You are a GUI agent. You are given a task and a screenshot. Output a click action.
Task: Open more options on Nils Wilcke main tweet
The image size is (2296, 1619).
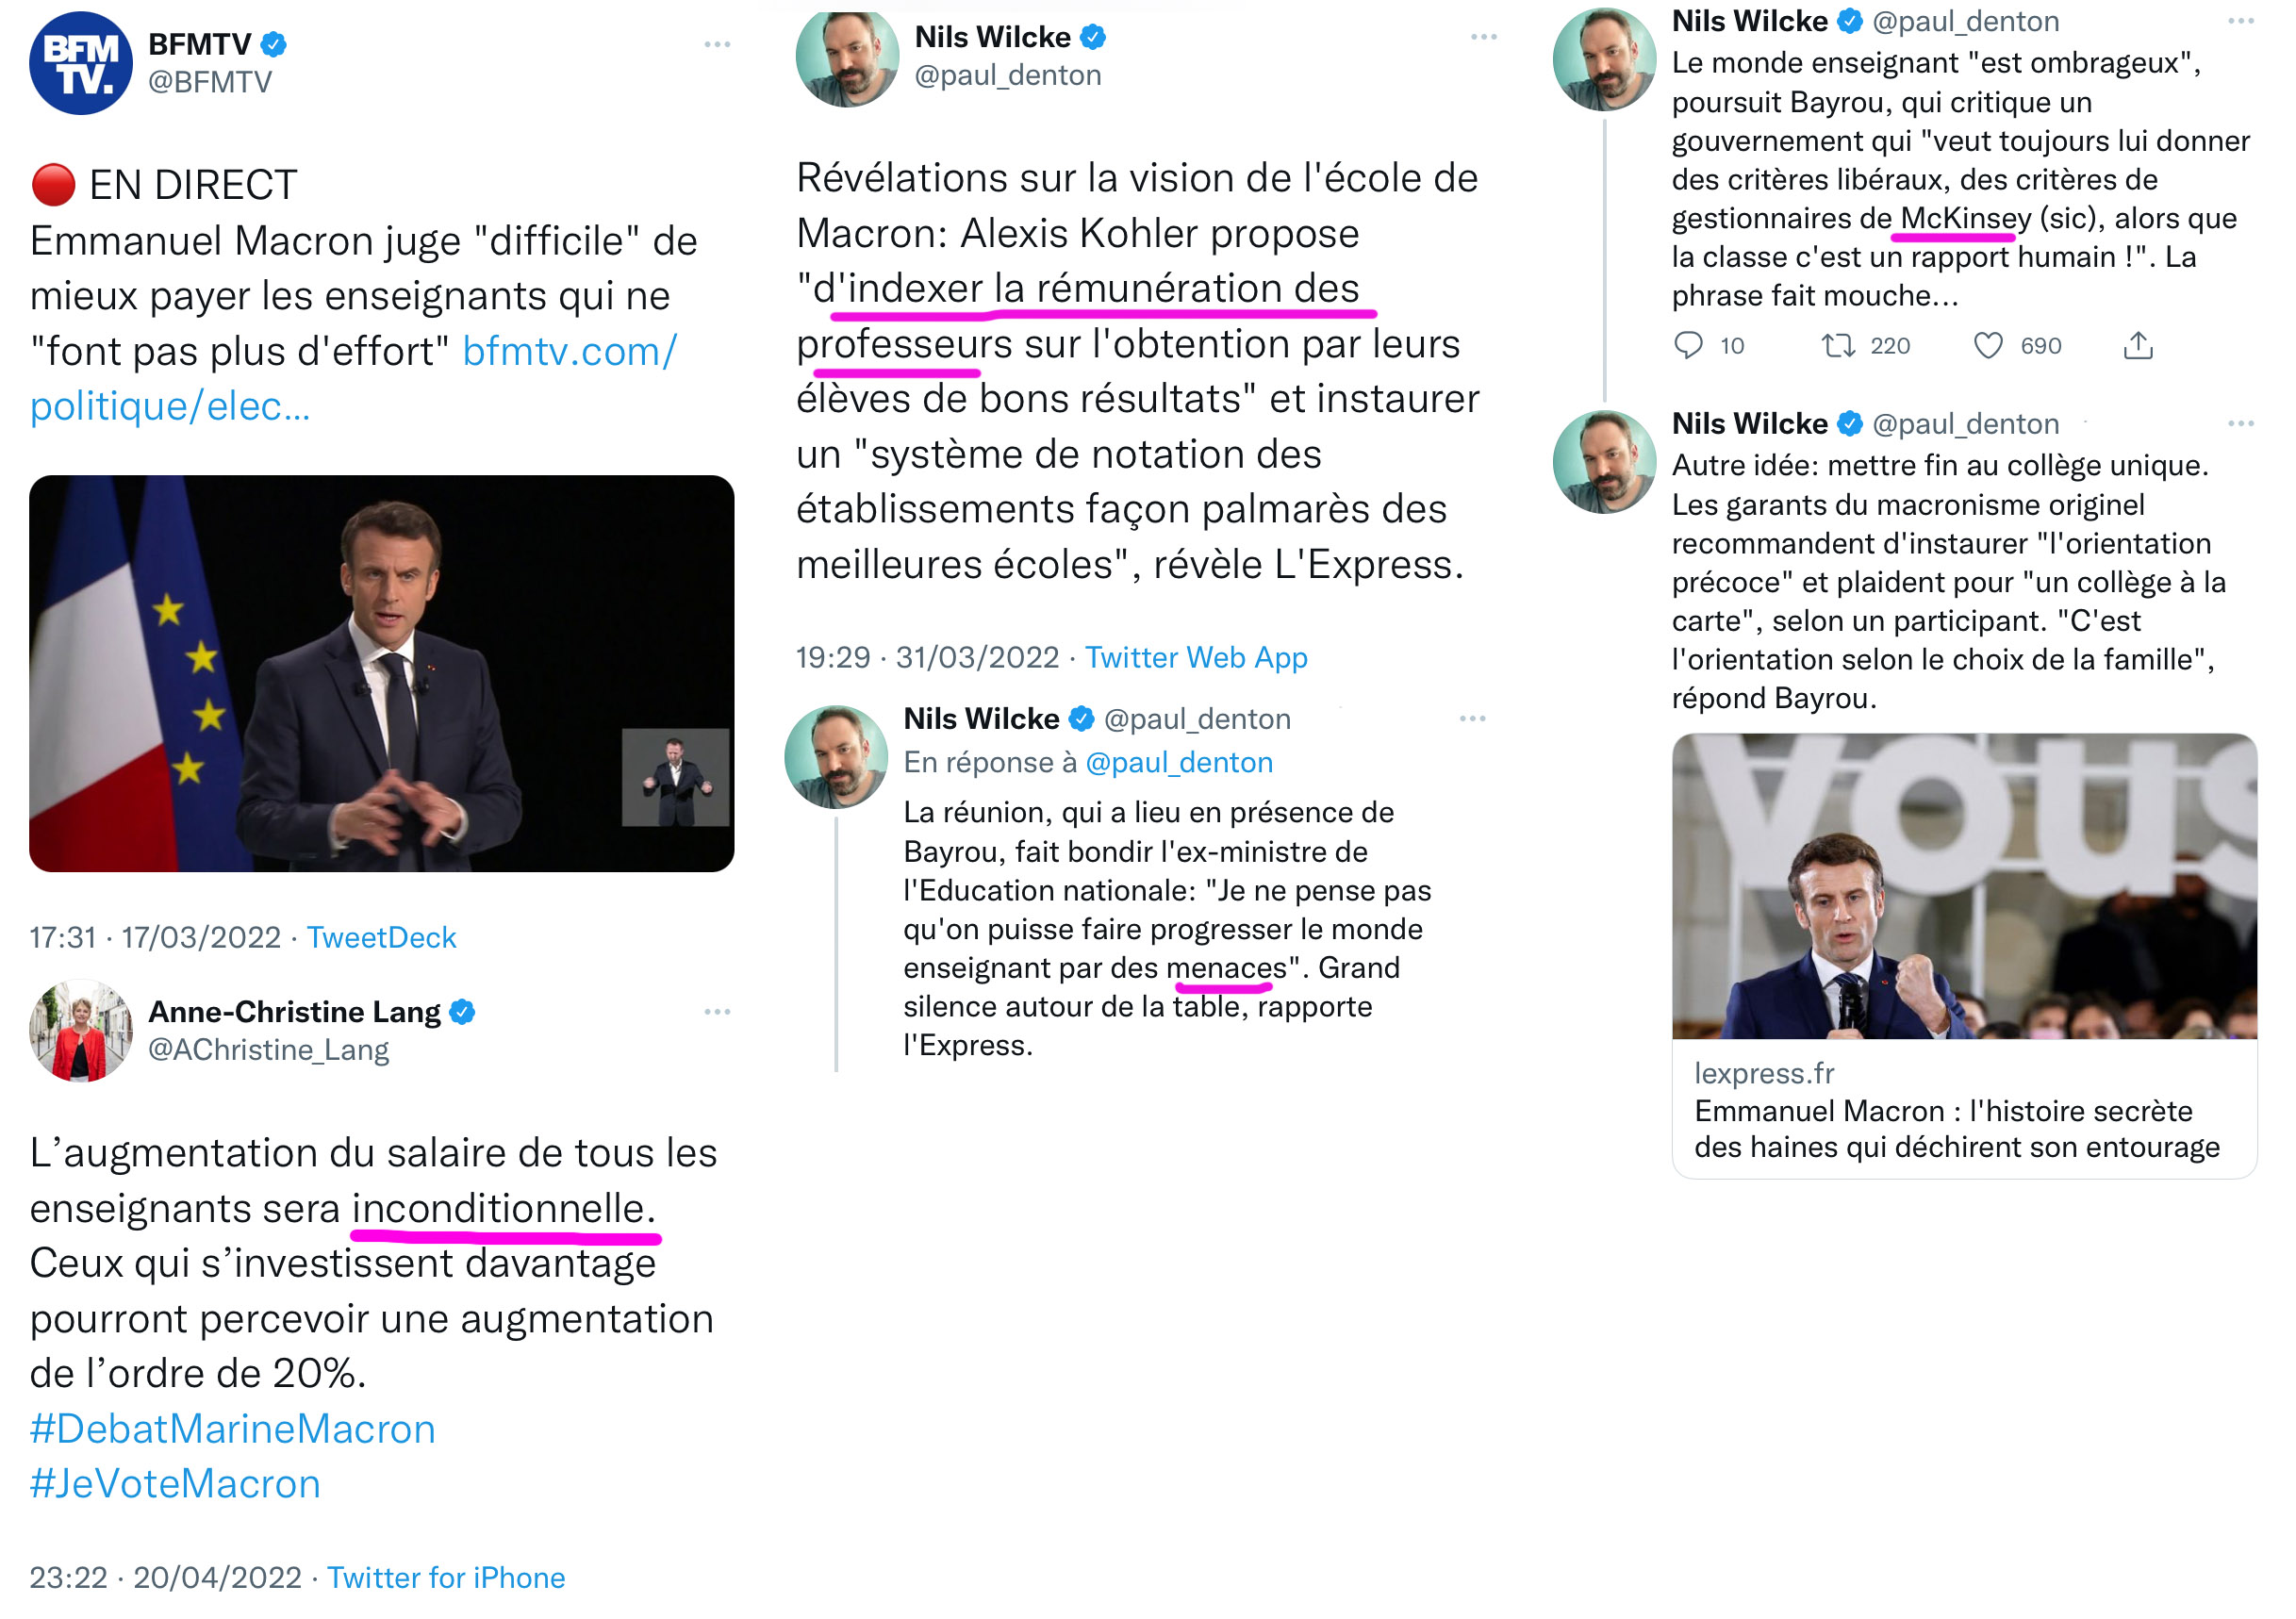tap(1484, 38)
